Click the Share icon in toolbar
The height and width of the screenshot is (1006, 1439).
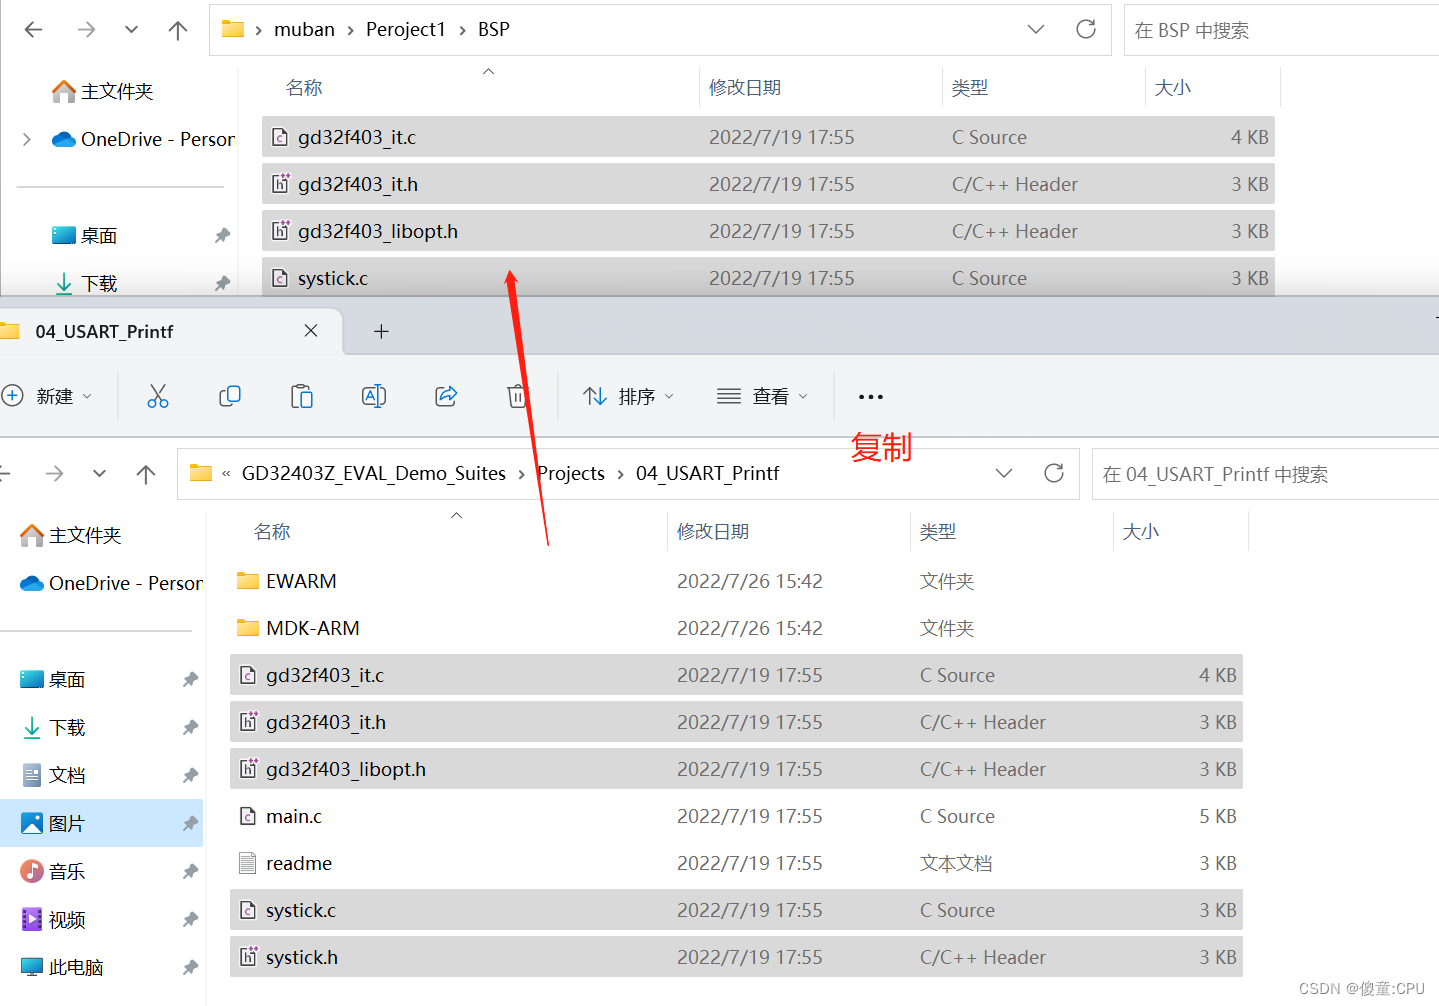click(446, 396)
